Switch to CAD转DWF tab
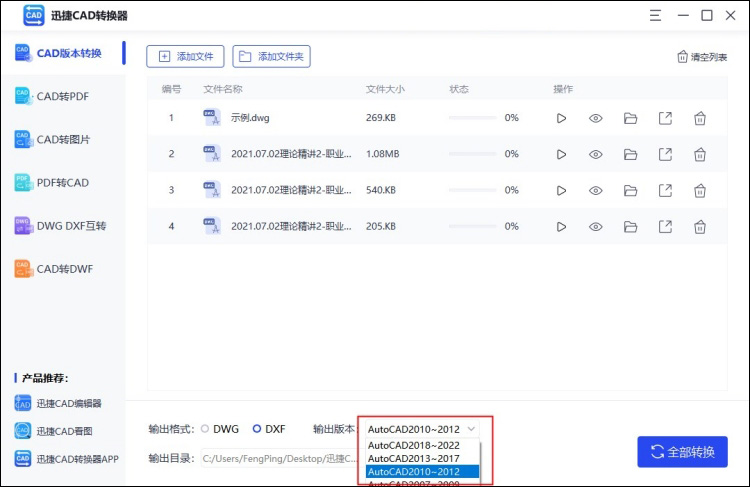This screenshot has width=750, height=487. [x=63, y=269]
